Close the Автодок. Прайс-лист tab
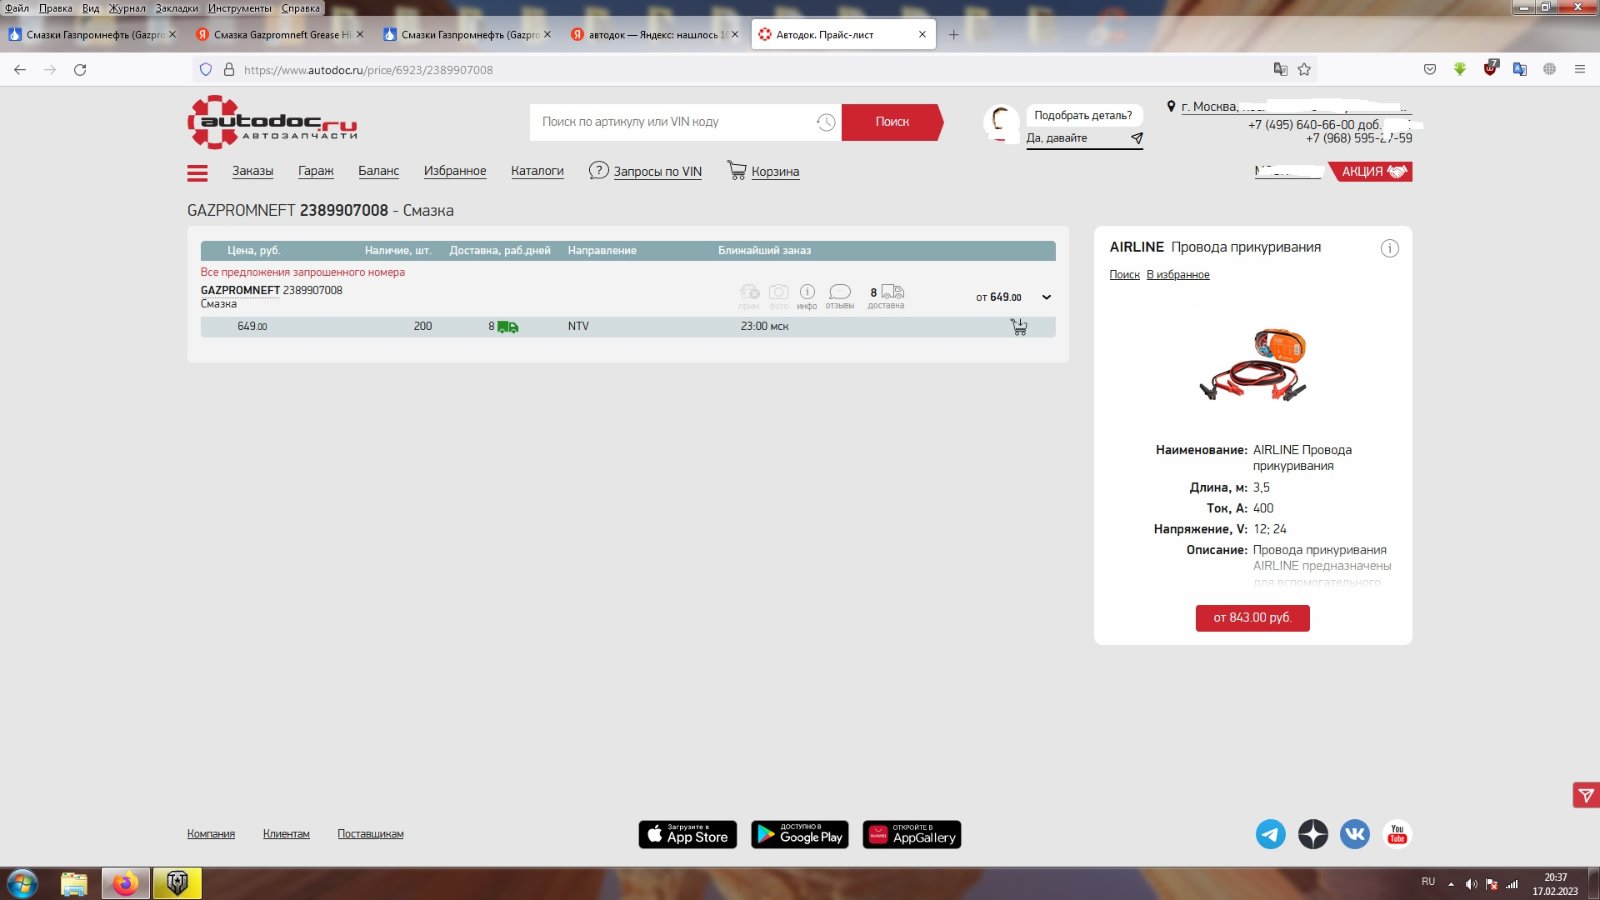 [922, 34]
